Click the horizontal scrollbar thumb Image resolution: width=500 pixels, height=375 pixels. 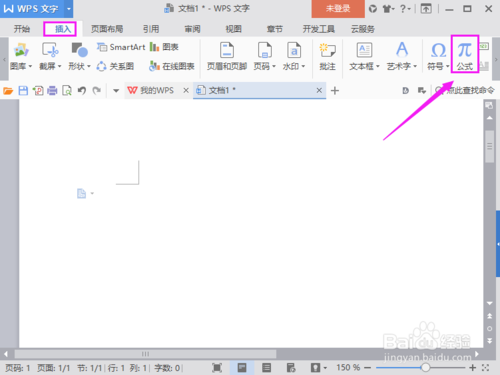(146, 354)
